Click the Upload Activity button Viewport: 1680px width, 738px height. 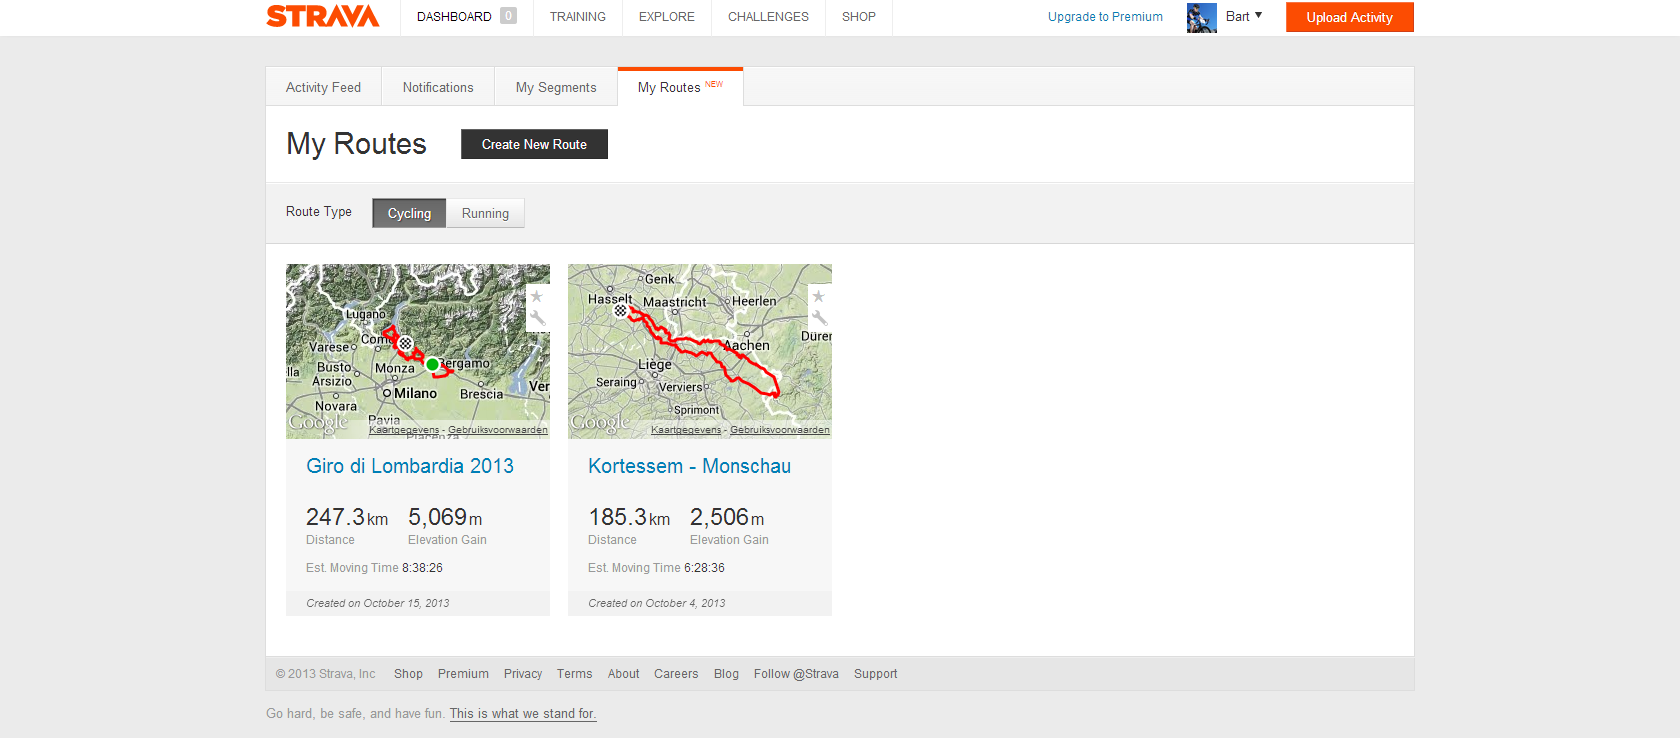coord(1349,17)
